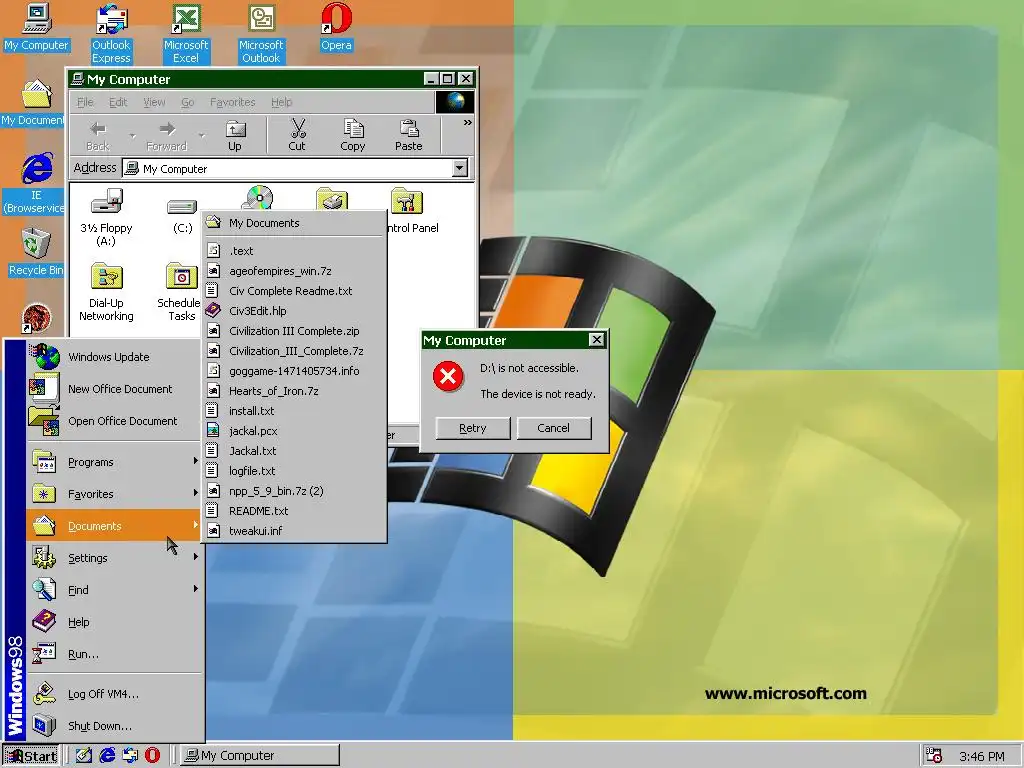Choose New Office Document
Screen dimensions: 1024x768
[x=114, y=389]
